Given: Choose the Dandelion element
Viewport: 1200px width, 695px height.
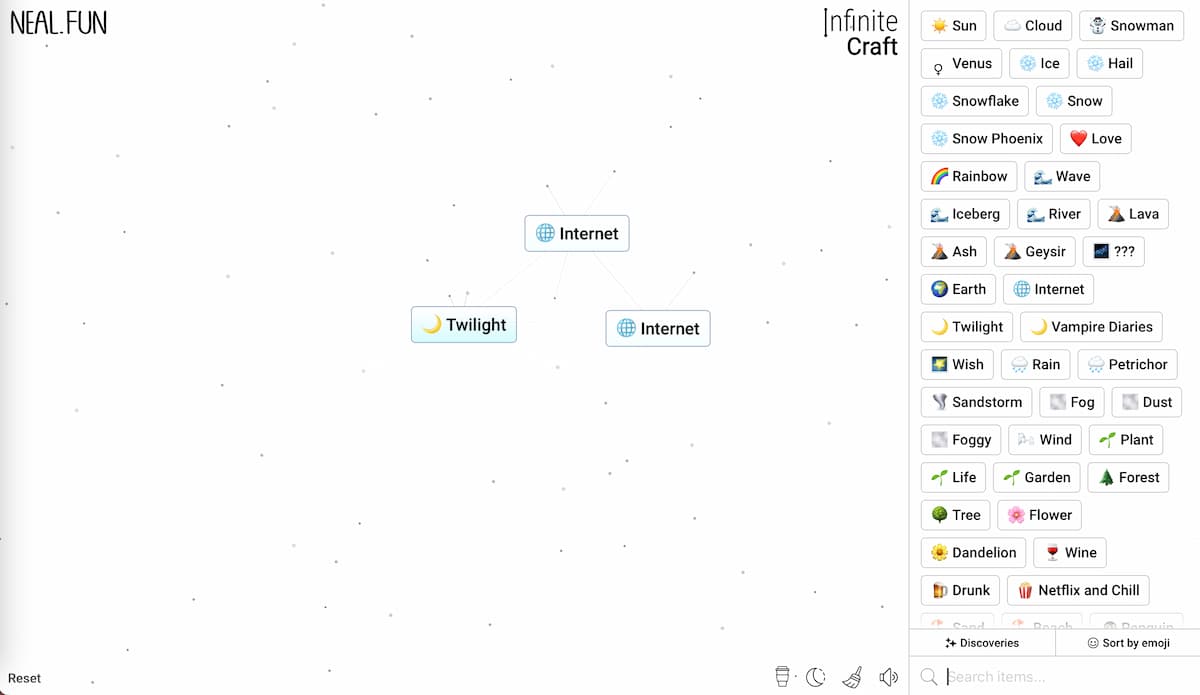Looking at the screenshot, I should (x=973, y=553).
